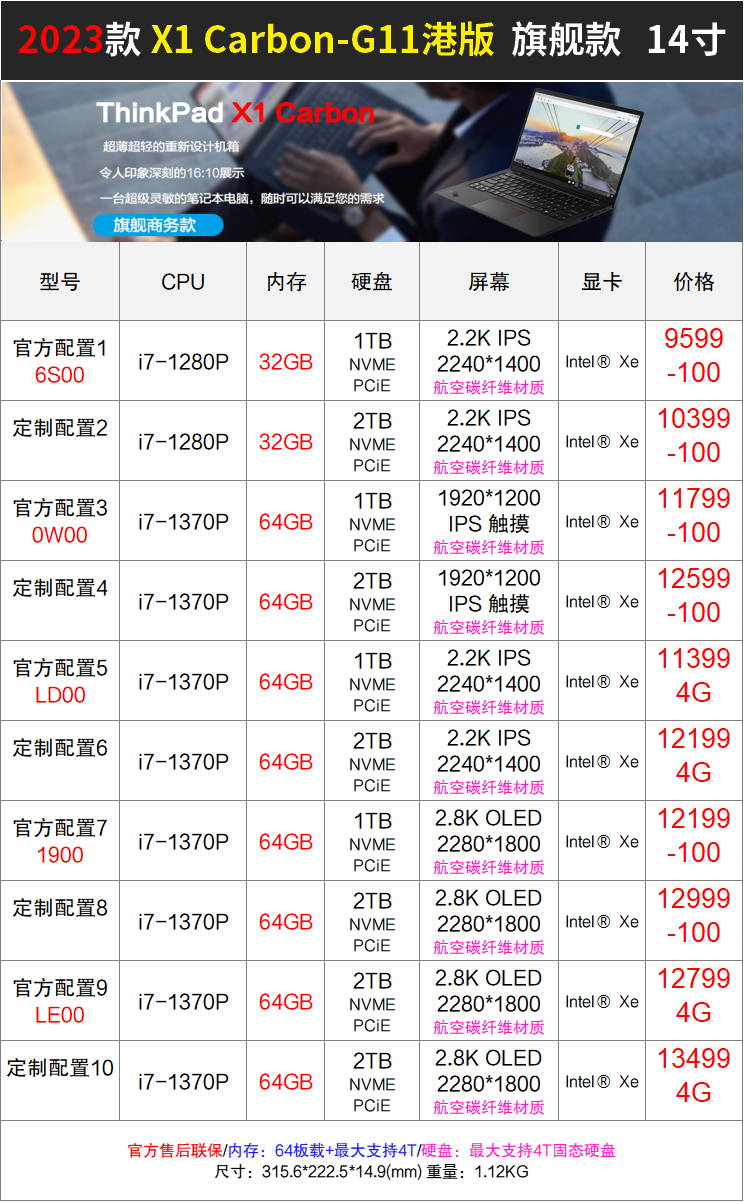Image resolution: width=744 pixels, height=1202 pixels.
Task: Click the price 9599
Action: click(694, 338)
